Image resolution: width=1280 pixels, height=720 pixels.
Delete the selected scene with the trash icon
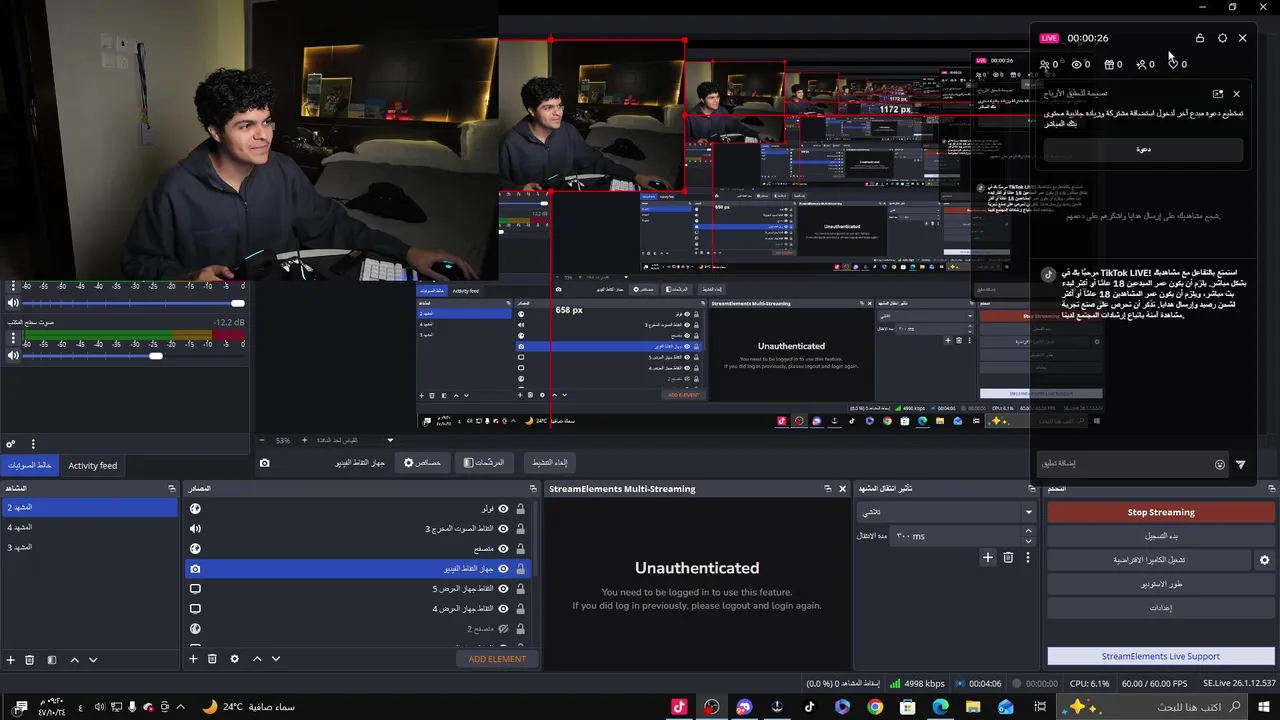pos(30,660)
